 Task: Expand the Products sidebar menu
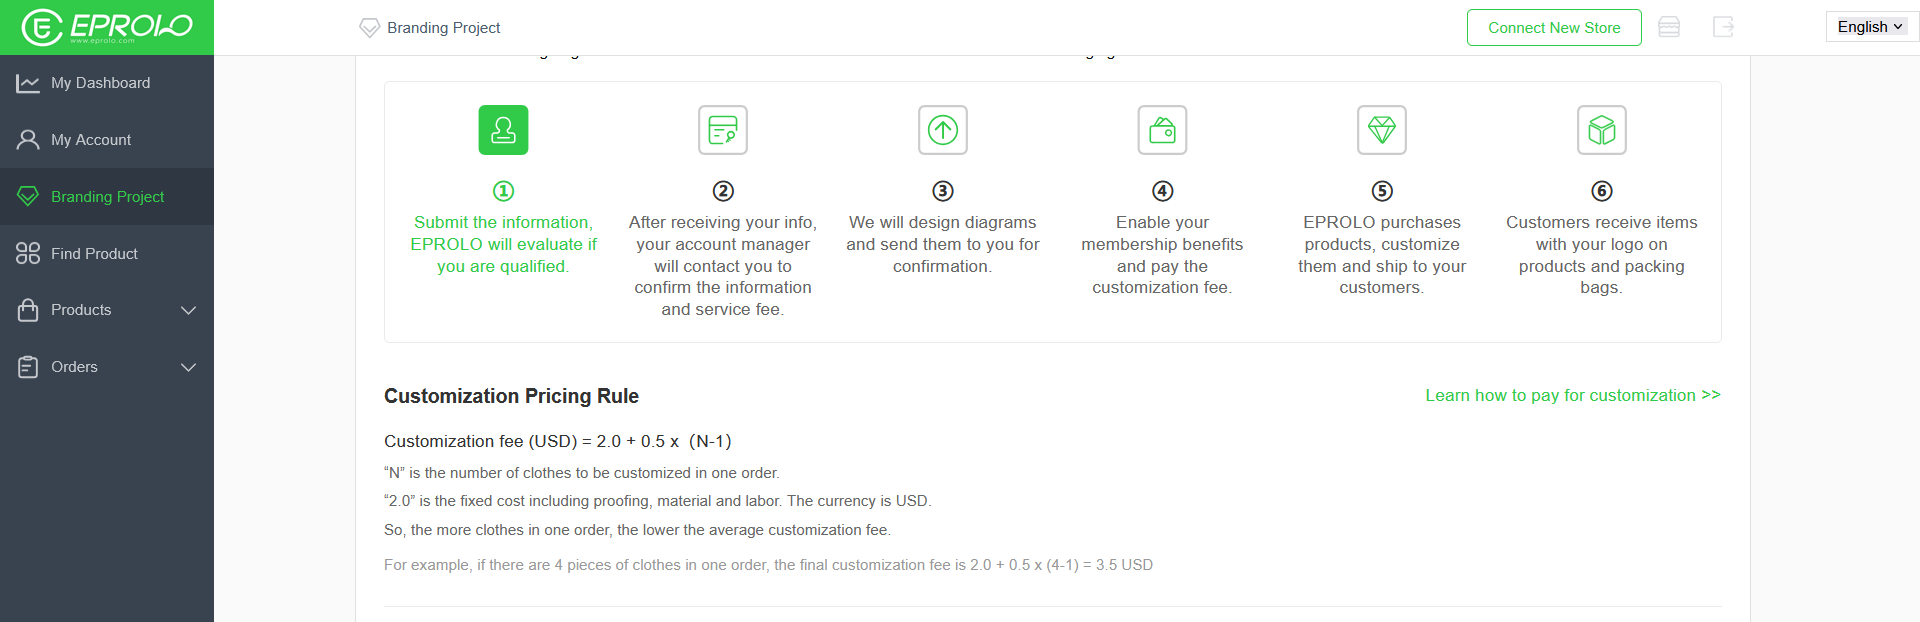coord(107,310)
